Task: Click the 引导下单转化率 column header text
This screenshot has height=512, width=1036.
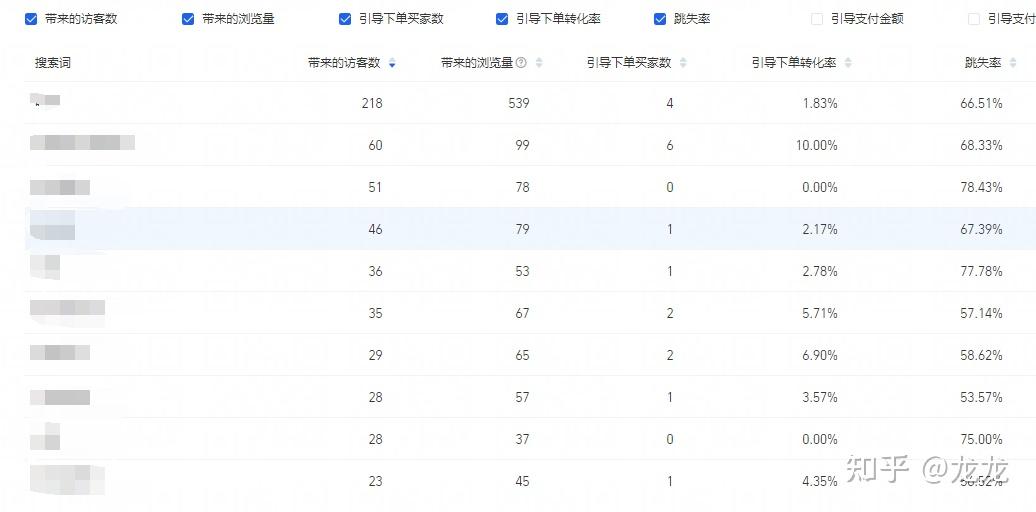Action: coord(794,63)
